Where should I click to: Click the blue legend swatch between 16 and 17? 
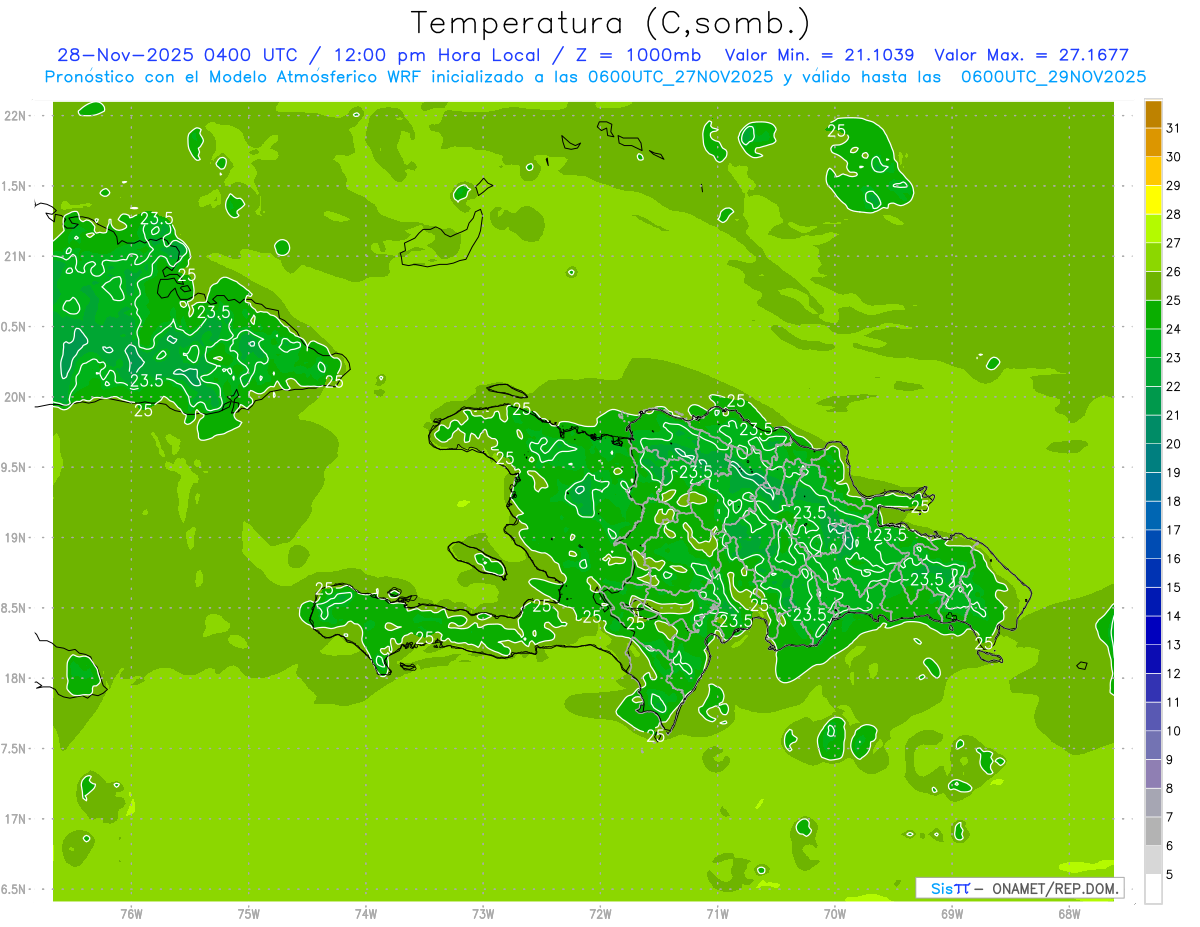pyautogui.click(x=1153, y=545)
